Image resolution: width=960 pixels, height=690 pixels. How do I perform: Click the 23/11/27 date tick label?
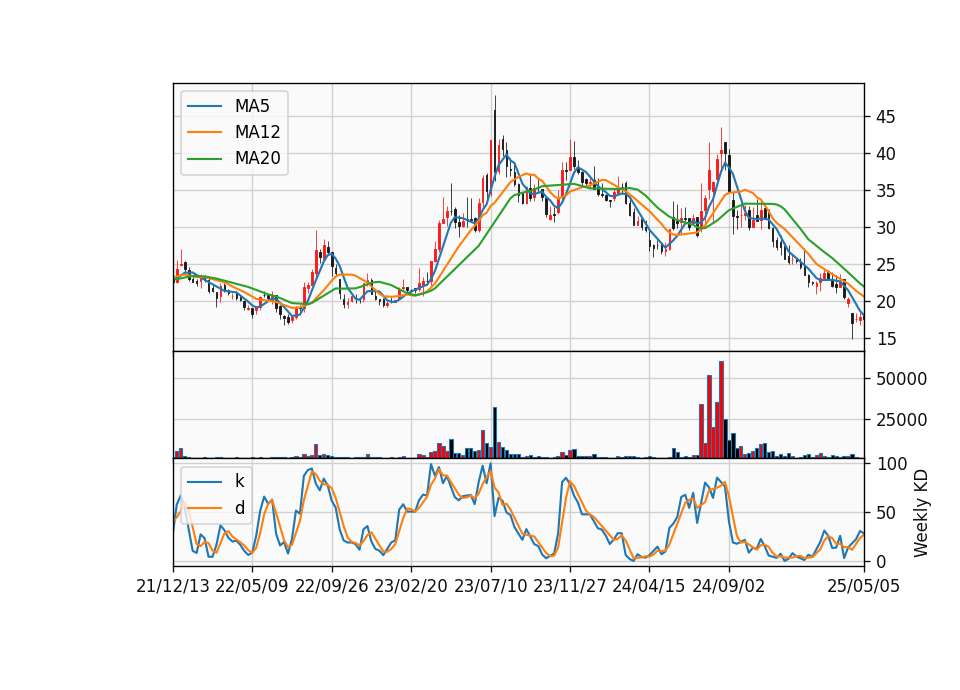click(570, 586)
